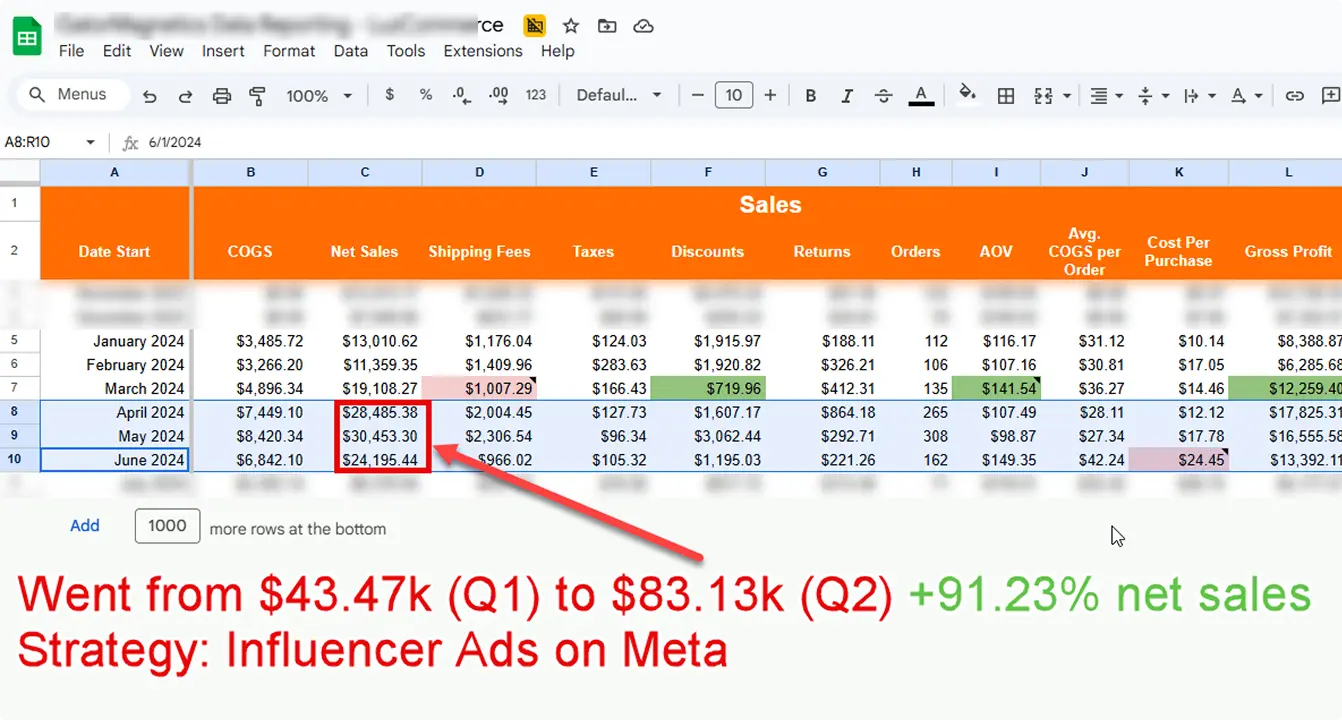Click the Merge cells icon

pyautogui.click(x=1044, y=96)
